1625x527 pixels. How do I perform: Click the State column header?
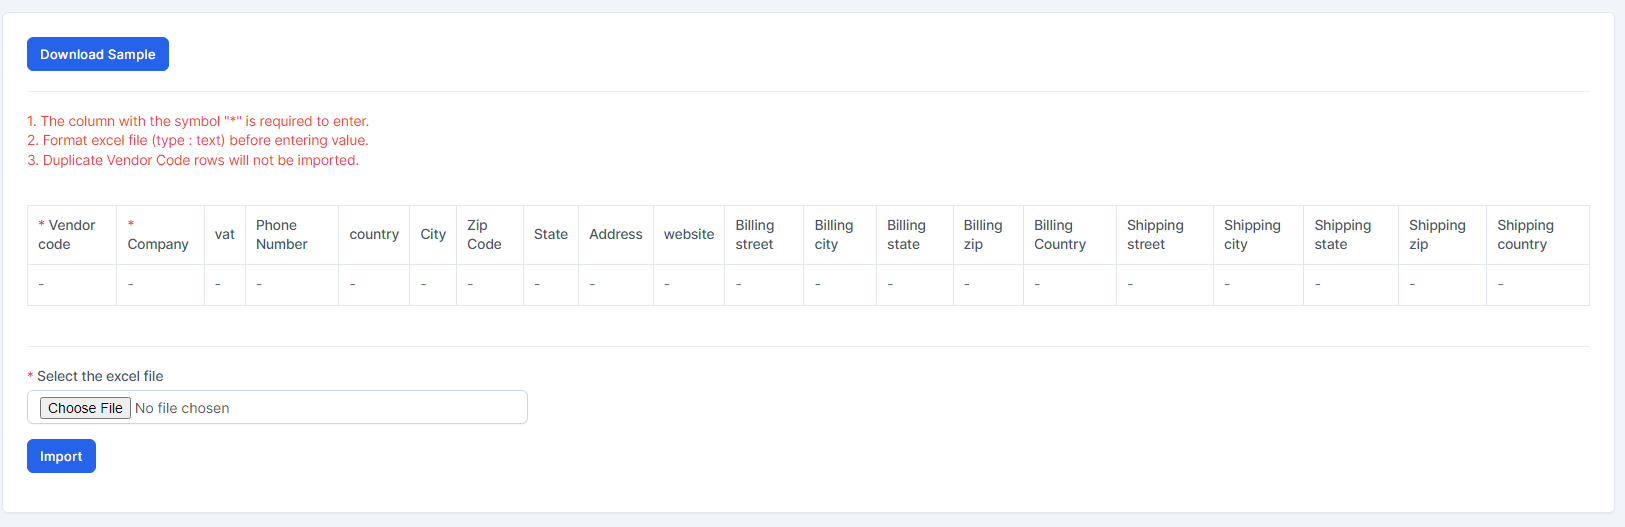pyautogui.click(x=551, y=235)
